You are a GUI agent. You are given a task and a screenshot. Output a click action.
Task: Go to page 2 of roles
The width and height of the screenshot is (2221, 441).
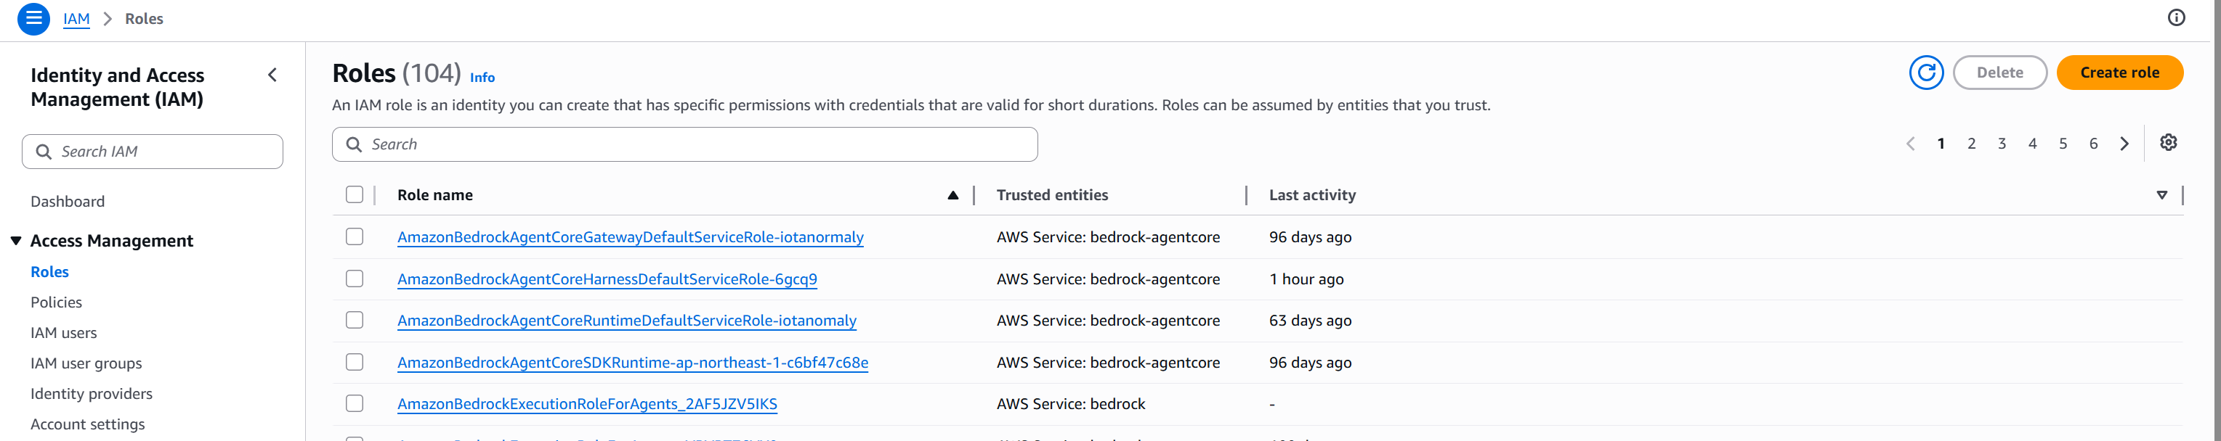click(x=1971, y=144)
